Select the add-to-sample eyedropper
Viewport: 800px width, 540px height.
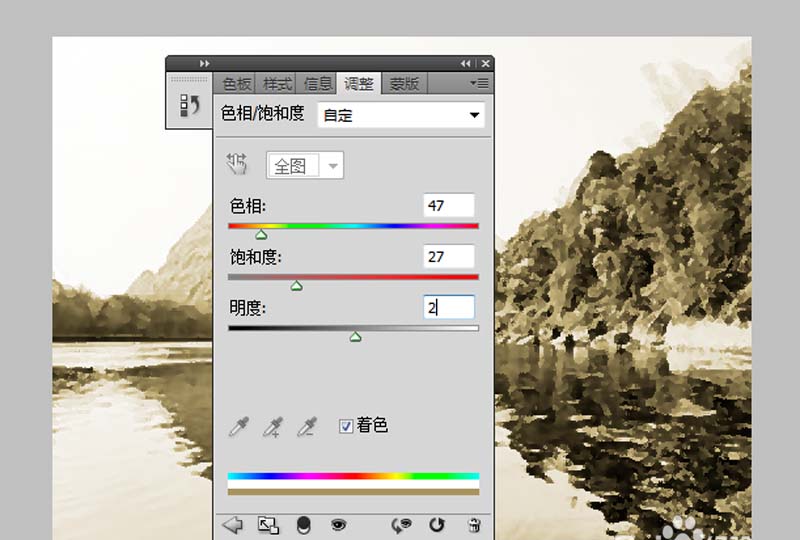272,427
